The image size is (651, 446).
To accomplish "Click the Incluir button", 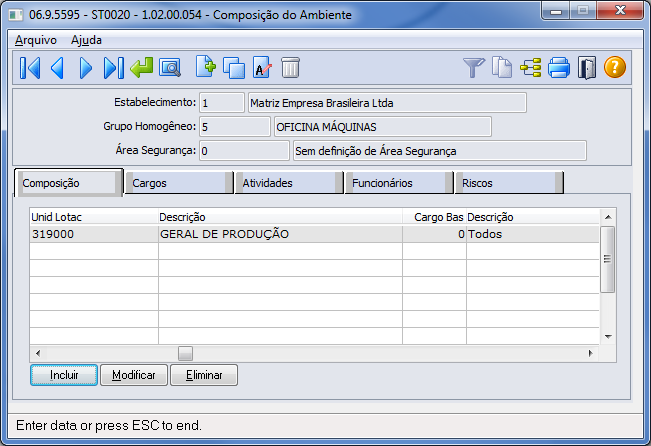I will pos(64,375).
